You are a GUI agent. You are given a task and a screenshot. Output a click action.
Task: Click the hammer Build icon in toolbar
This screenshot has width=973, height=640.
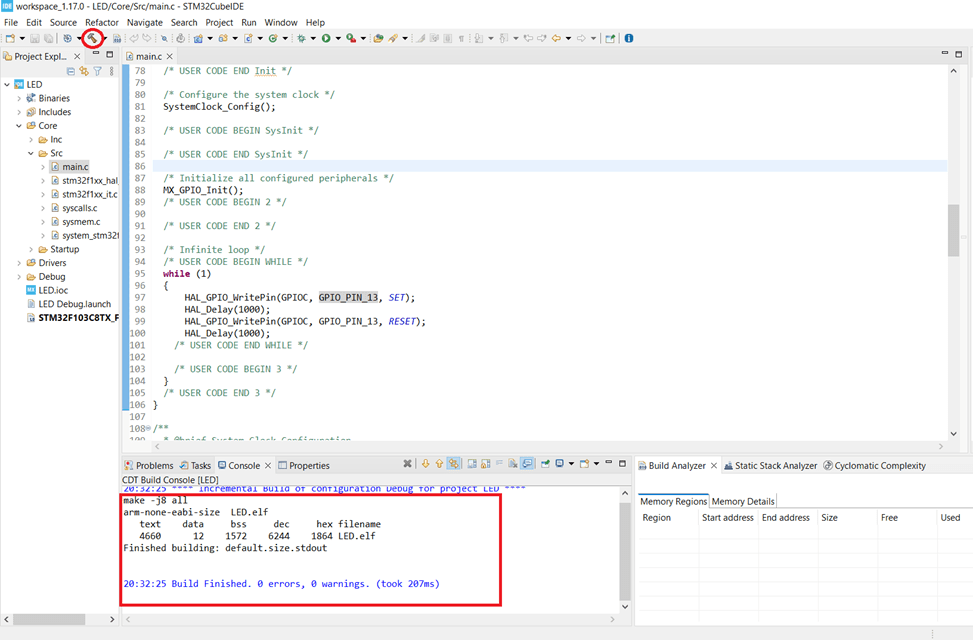92,38
